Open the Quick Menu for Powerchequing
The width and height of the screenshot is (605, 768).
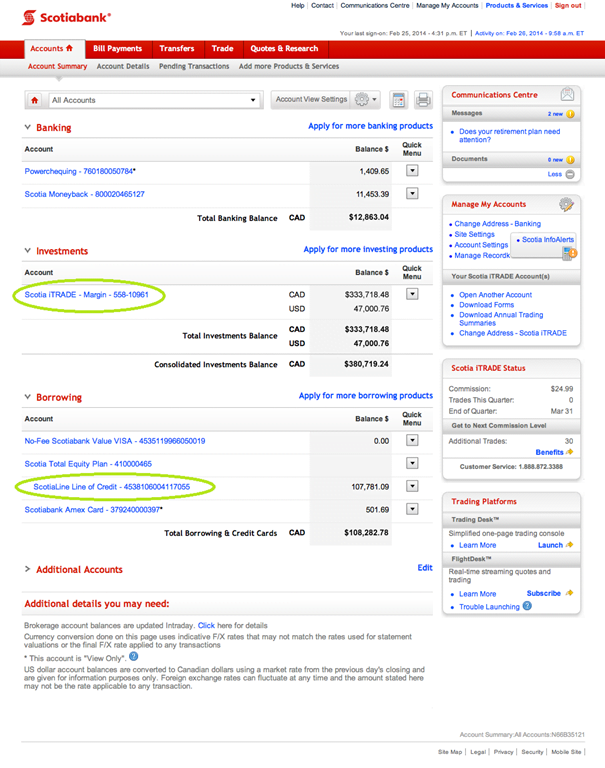(412, 171)
